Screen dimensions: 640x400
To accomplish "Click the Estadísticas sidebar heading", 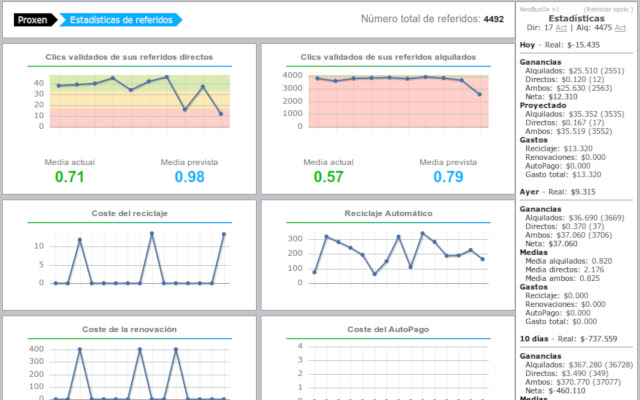I will pyautogui.click(x=576, y=19).
